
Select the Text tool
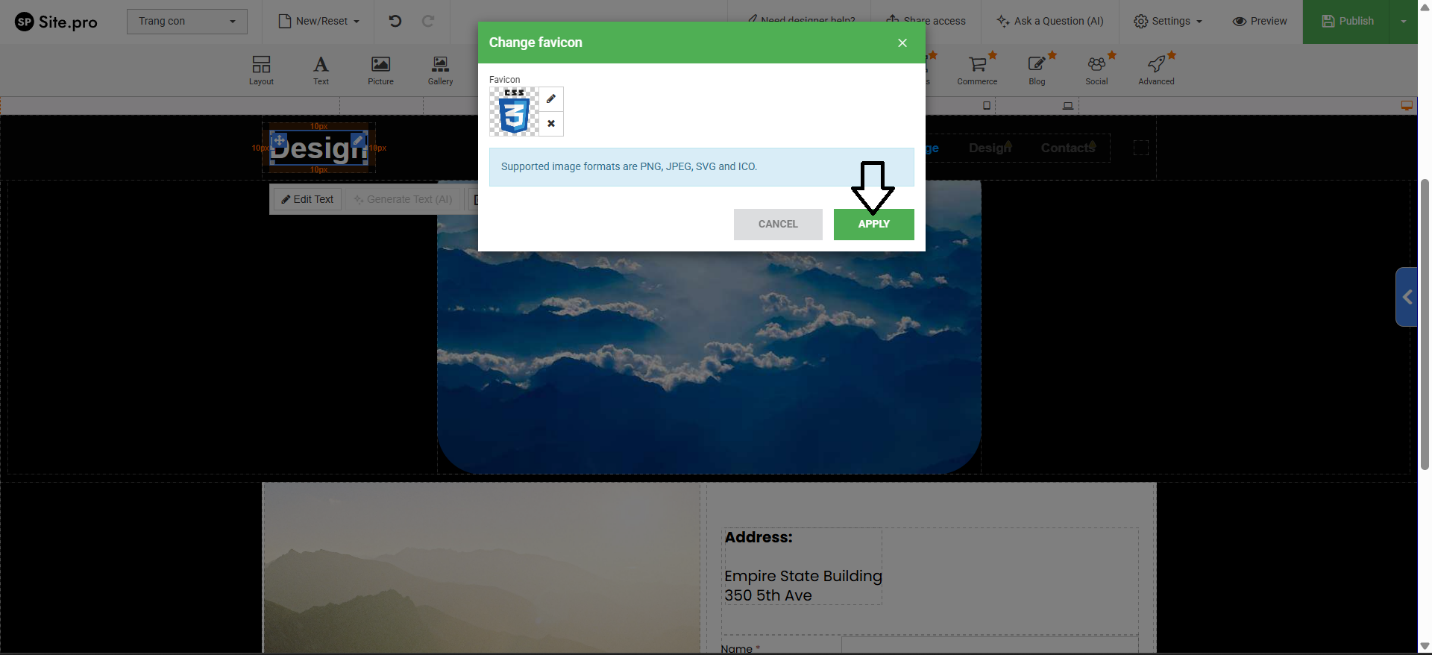click(321, 70)
